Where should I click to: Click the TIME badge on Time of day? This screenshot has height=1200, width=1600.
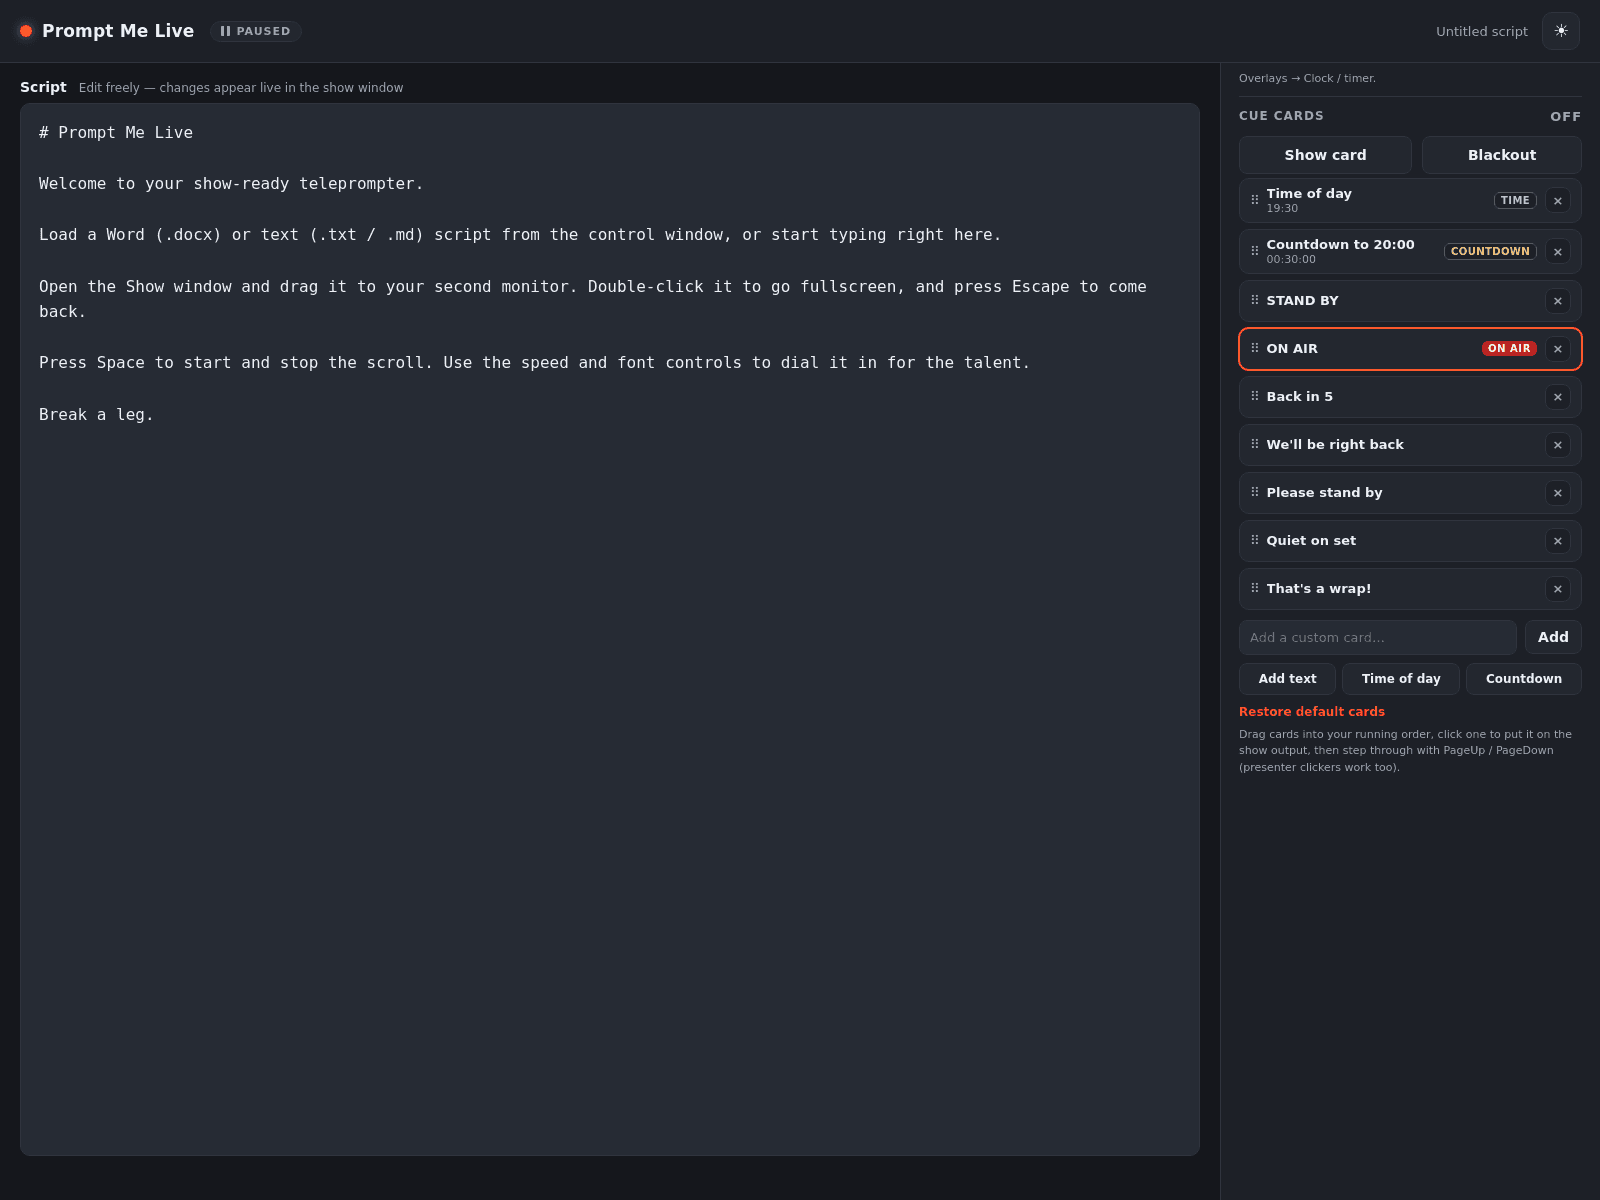click(x=1515, y=200)
